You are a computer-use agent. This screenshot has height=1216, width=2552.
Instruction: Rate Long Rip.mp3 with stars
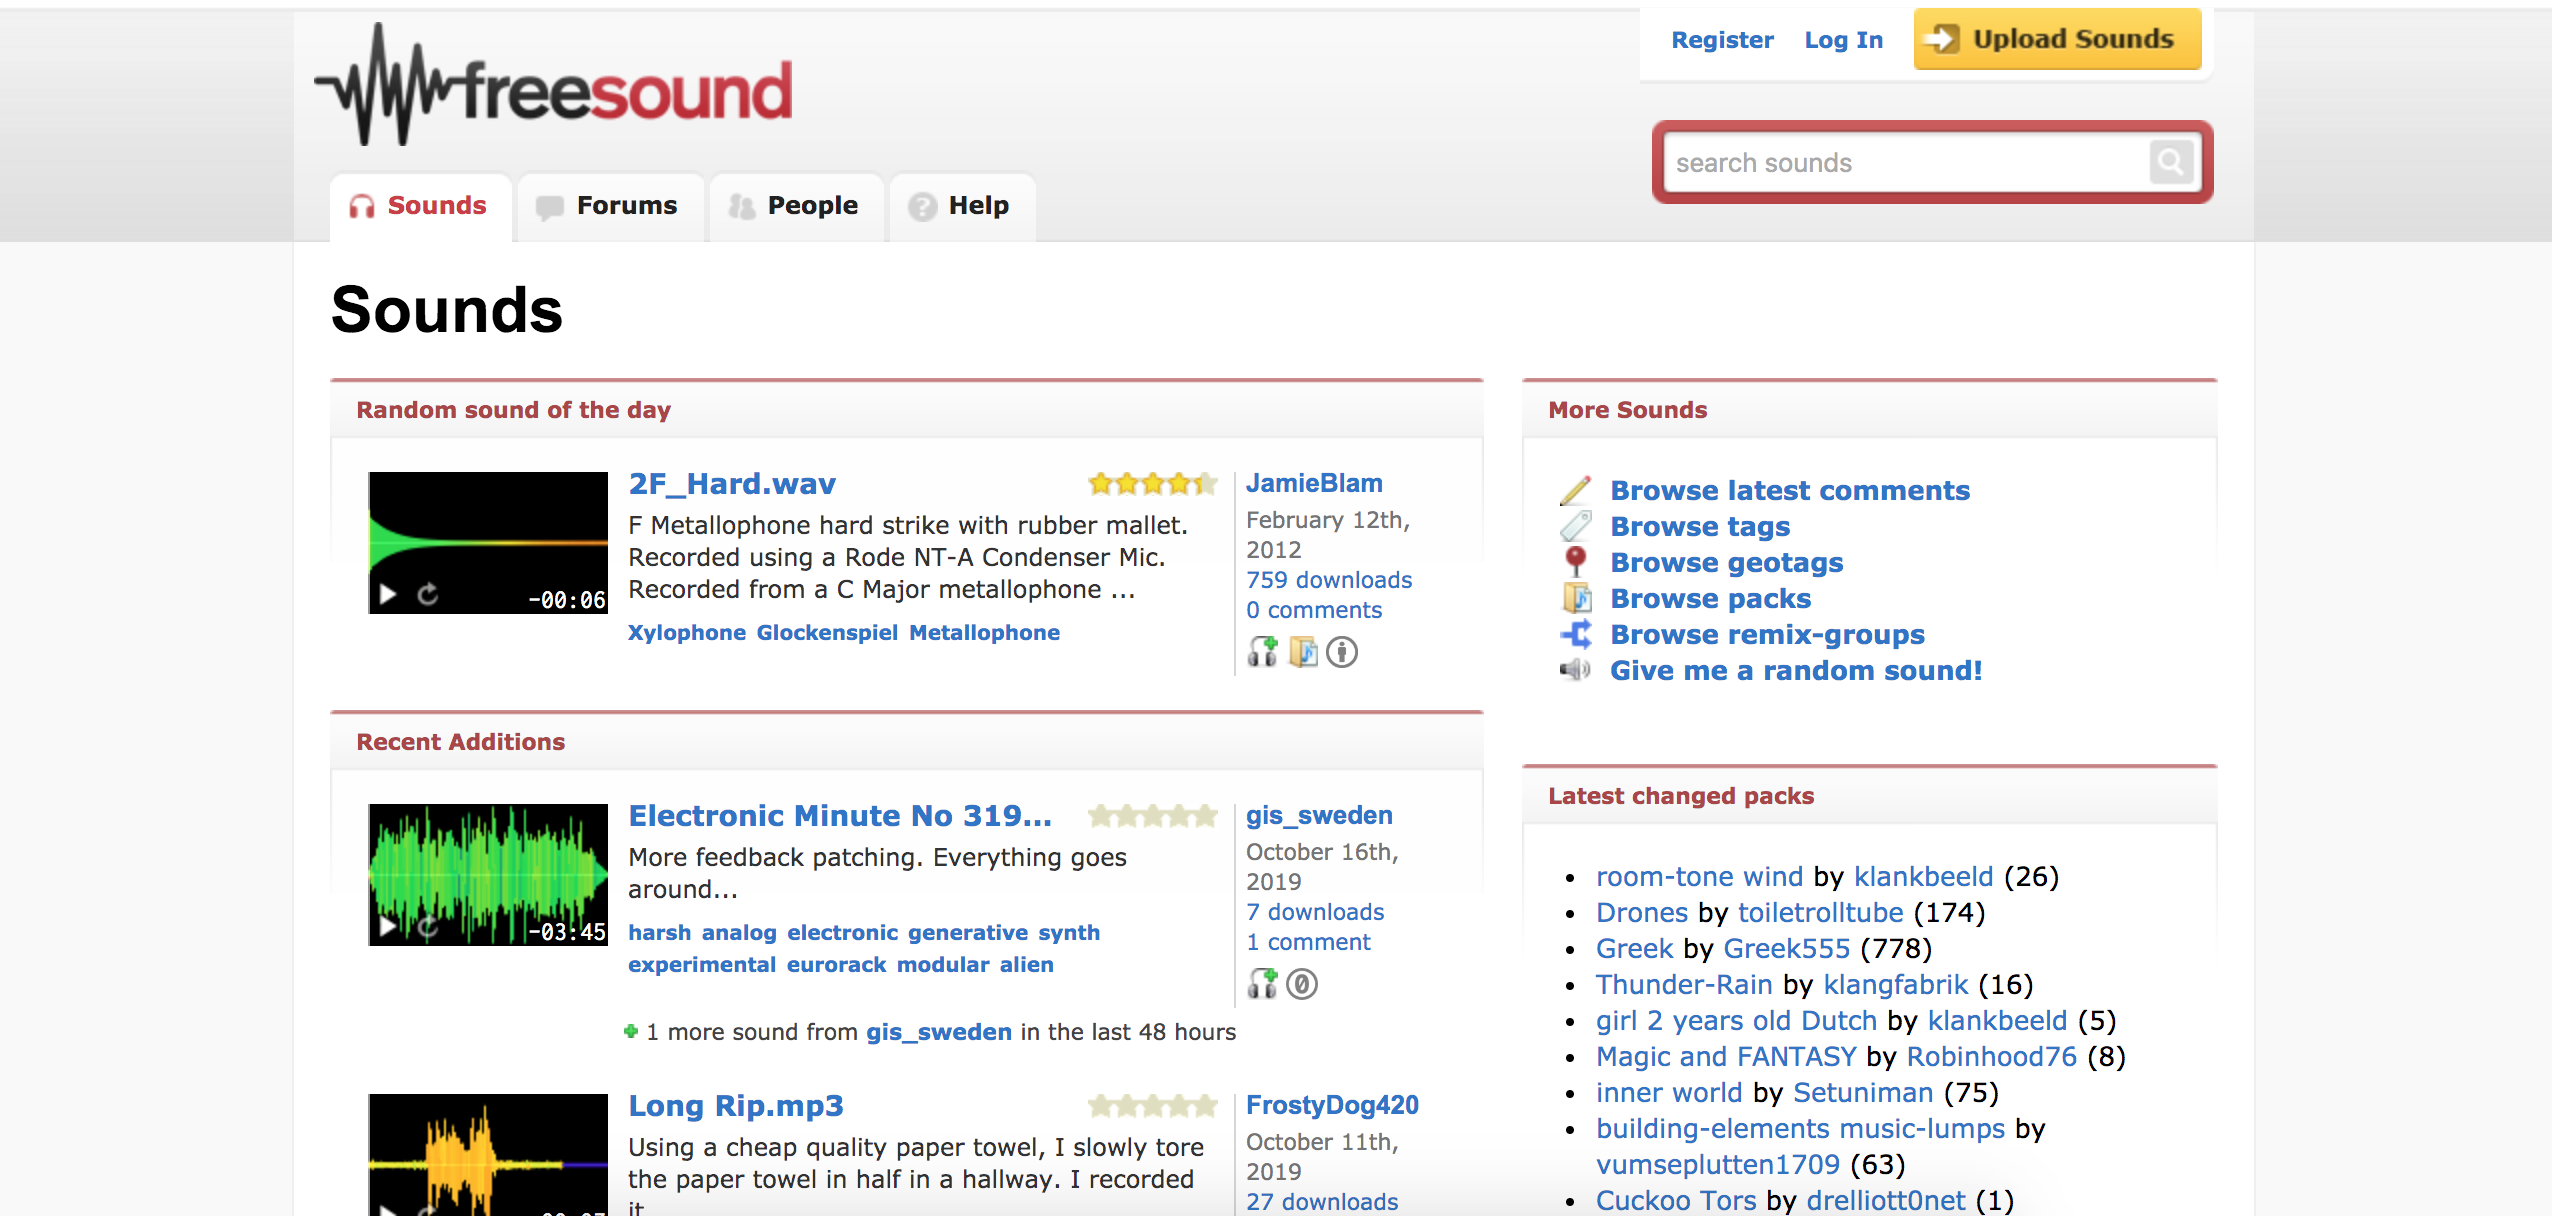(x=1153, y=1106)
